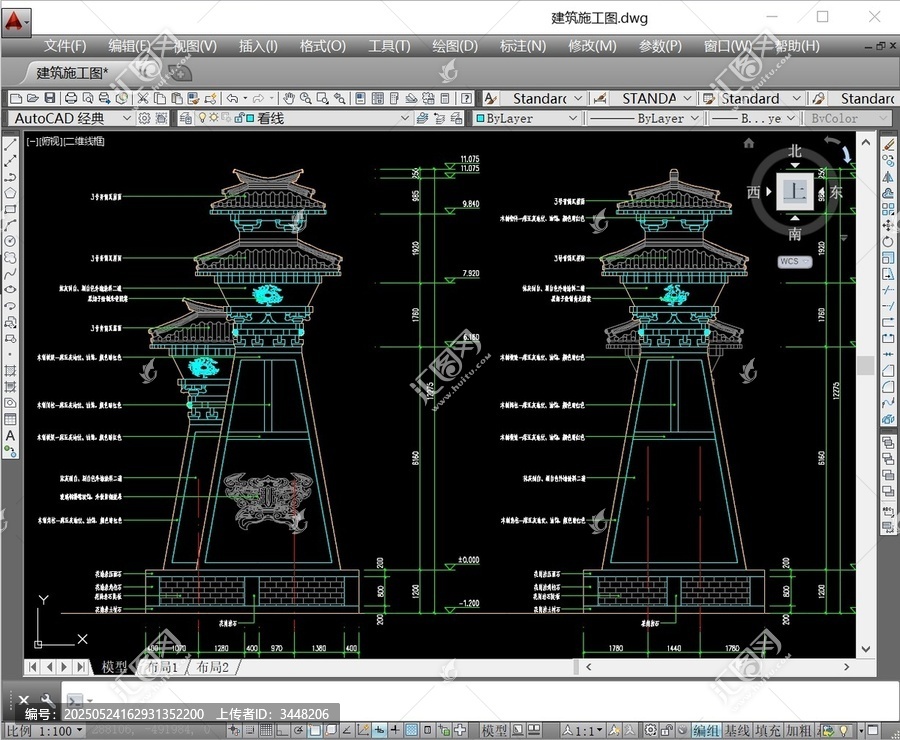Select the Line tool in draw toolbar
This screenshot has width=900, height=740.
click(x=10, y=145)
